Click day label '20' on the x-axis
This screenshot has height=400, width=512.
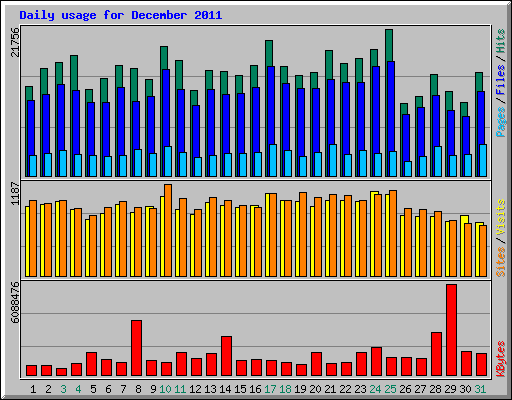(315, 389)
